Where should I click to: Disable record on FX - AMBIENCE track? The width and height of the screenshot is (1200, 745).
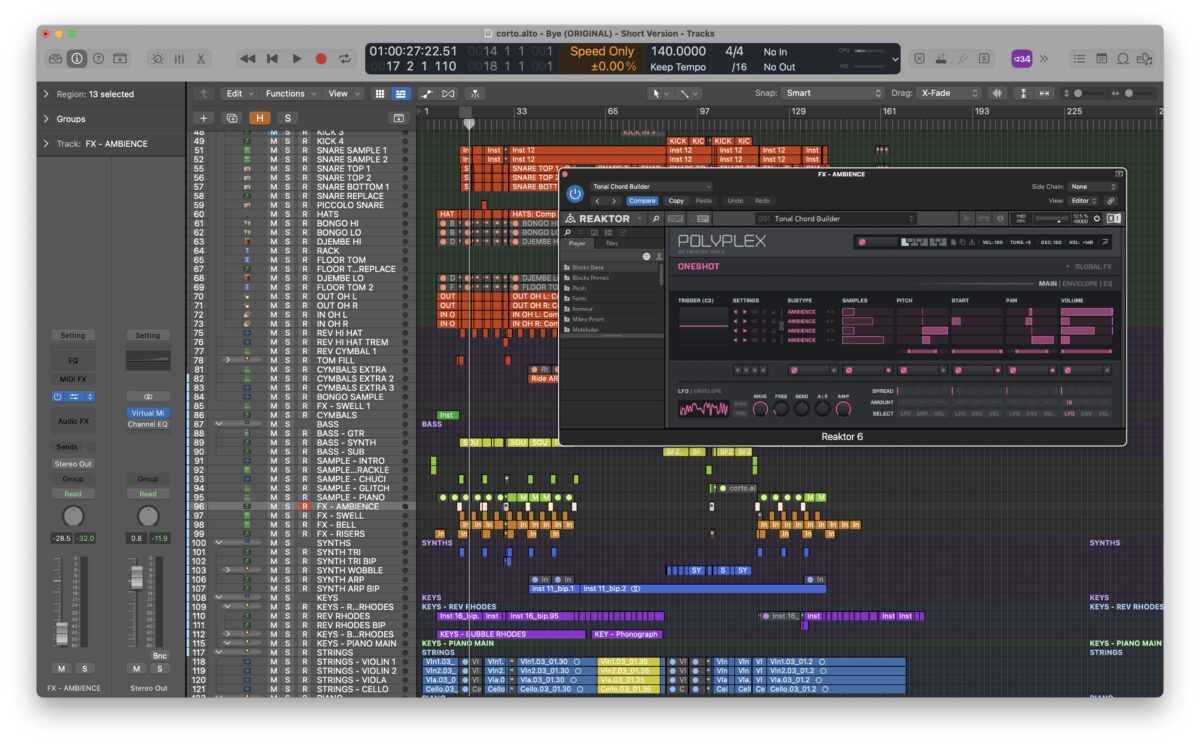point(304,507)
